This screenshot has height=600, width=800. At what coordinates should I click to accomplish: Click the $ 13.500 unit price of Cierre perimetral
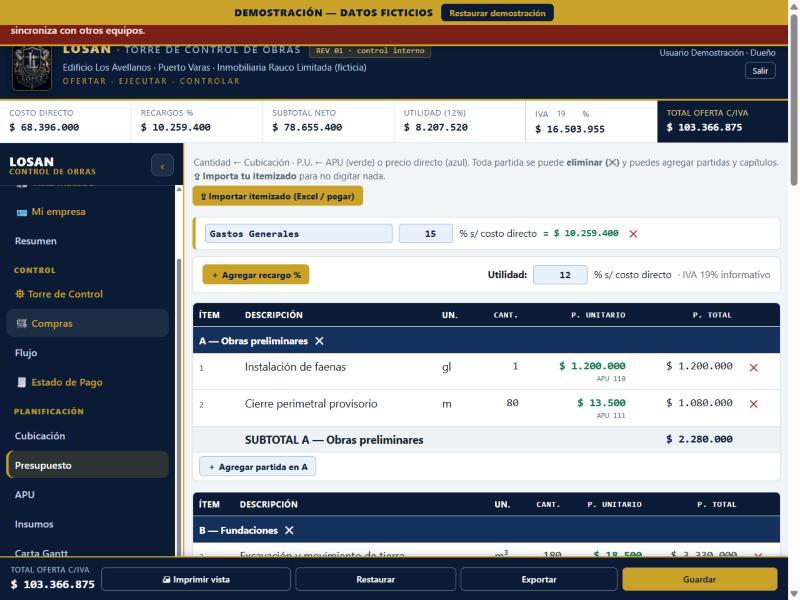601,403
